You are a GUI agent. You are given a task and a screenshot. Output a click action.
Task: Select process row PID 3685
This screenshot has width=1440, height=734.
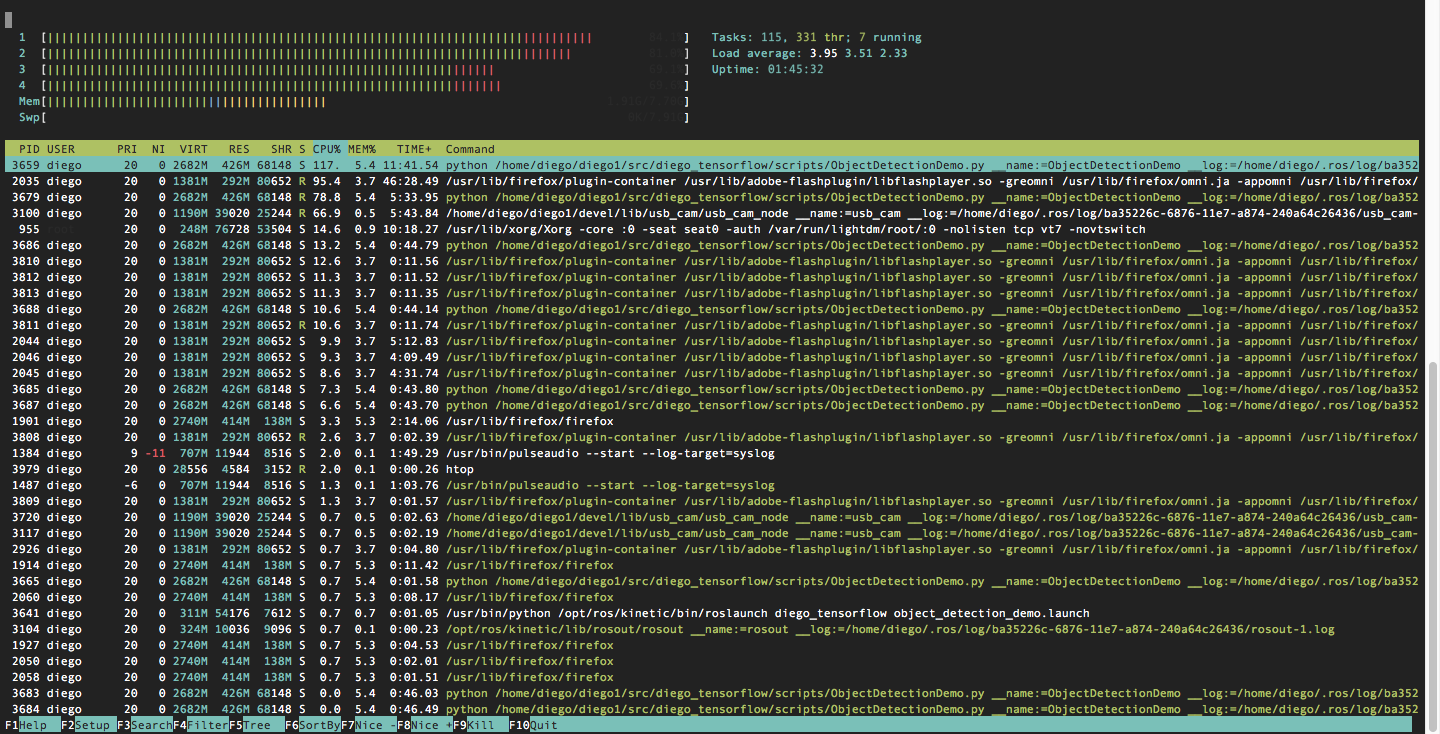pos(711,389)
